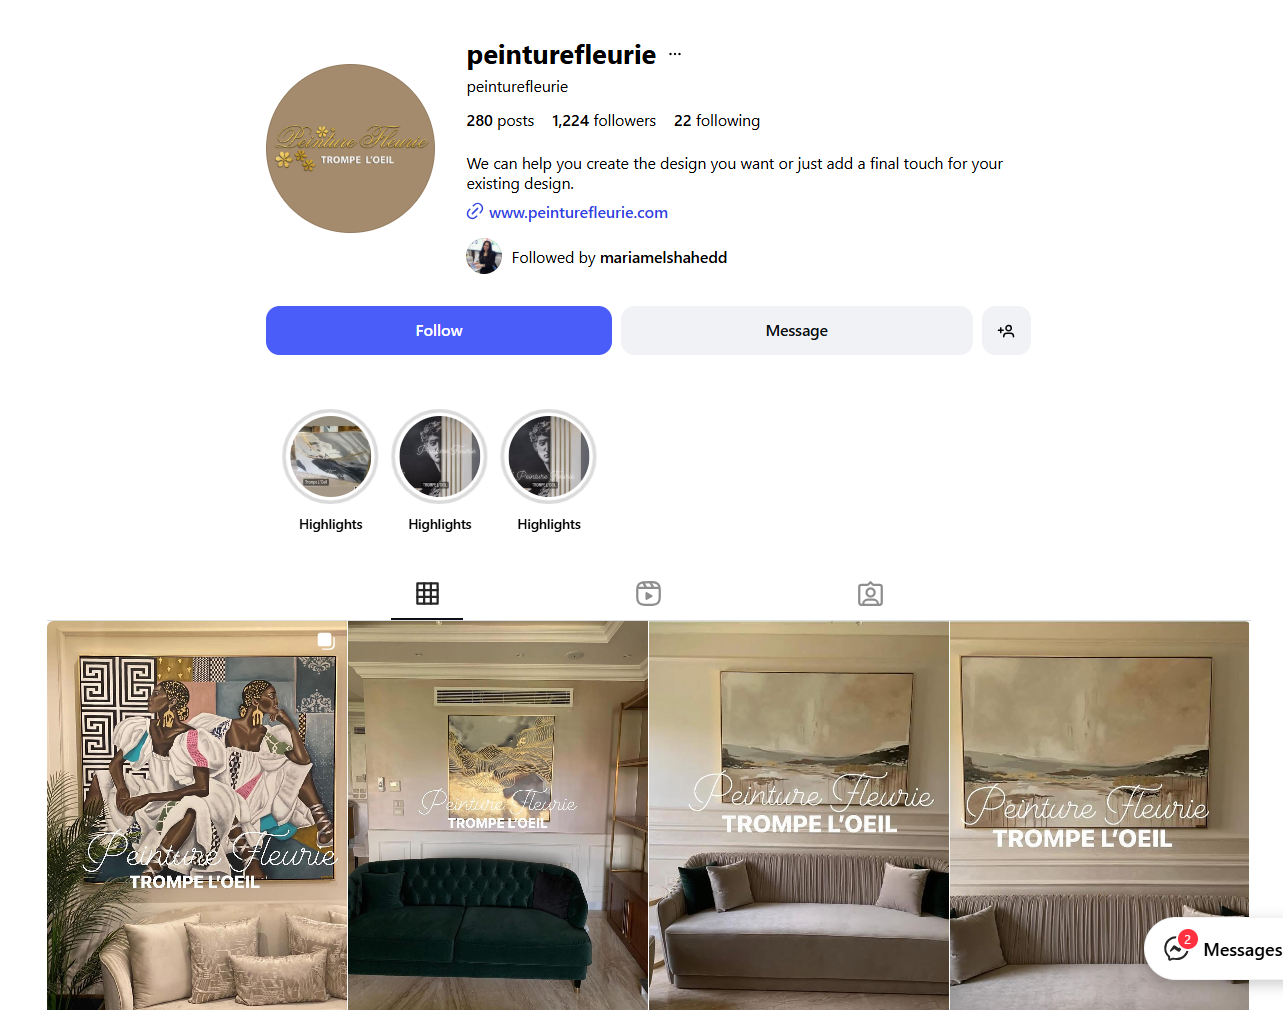Open the first Highlights story circle
The height and width of the screenshot is (1010, 1283).
[331, 457]
